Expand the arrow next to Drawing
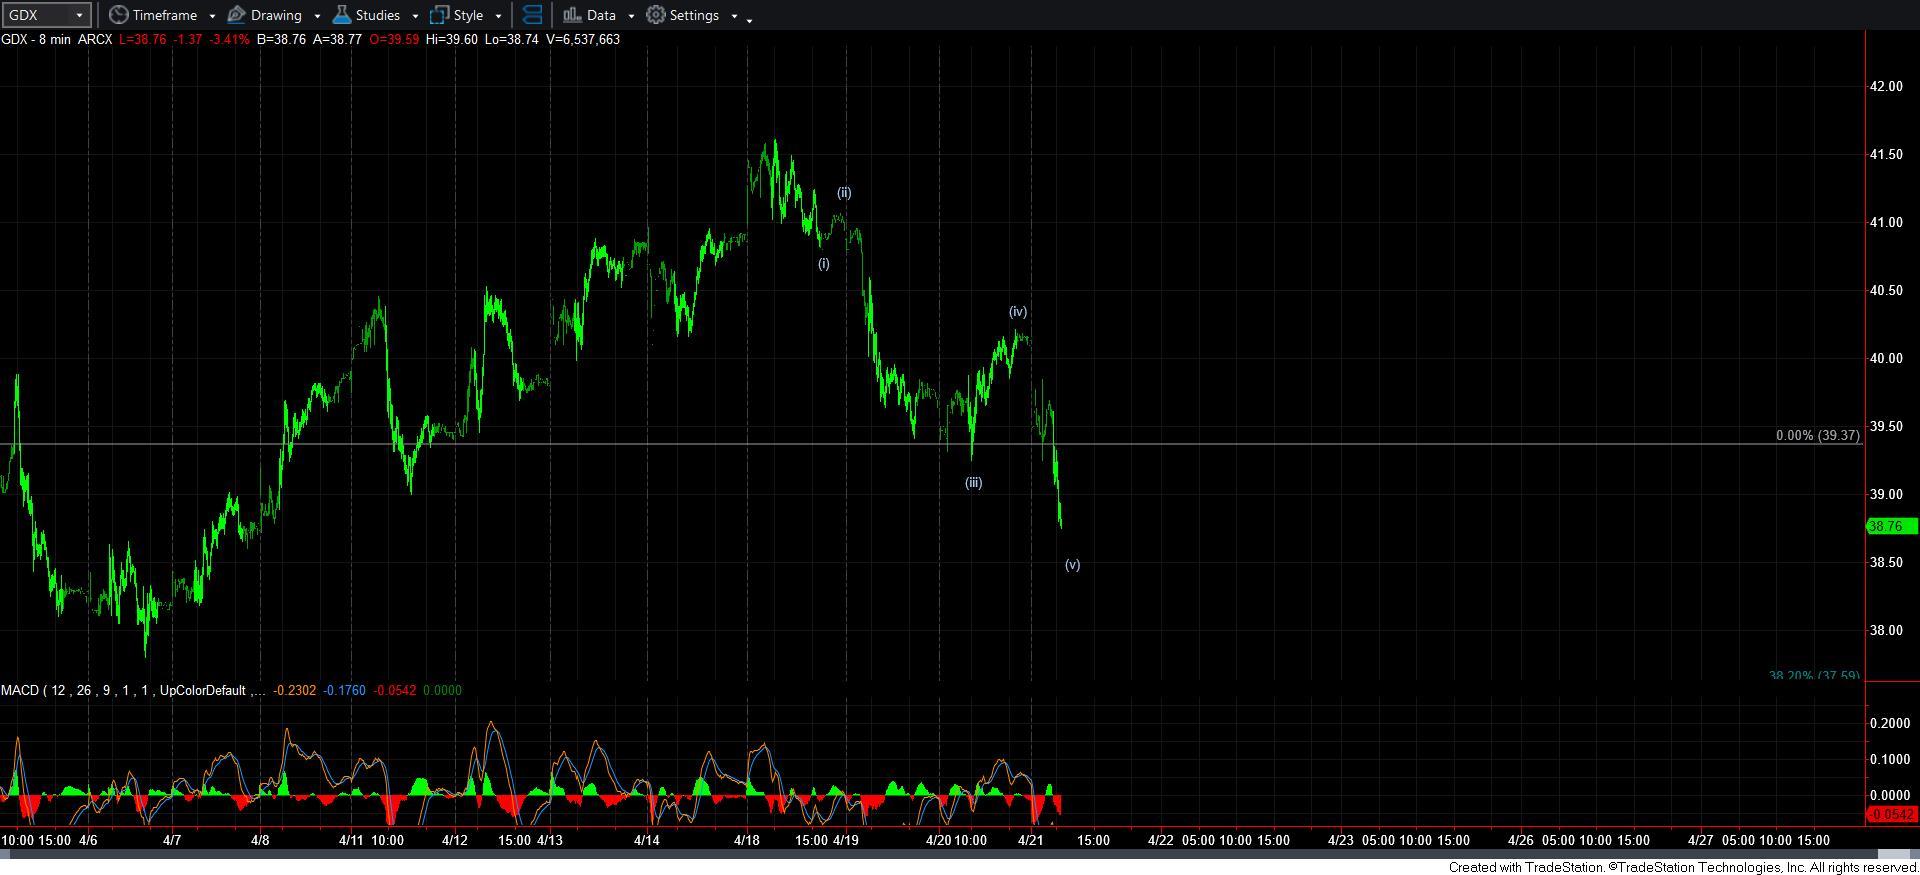The width and height of the screenshot is (1920, 875). [317, 16]
